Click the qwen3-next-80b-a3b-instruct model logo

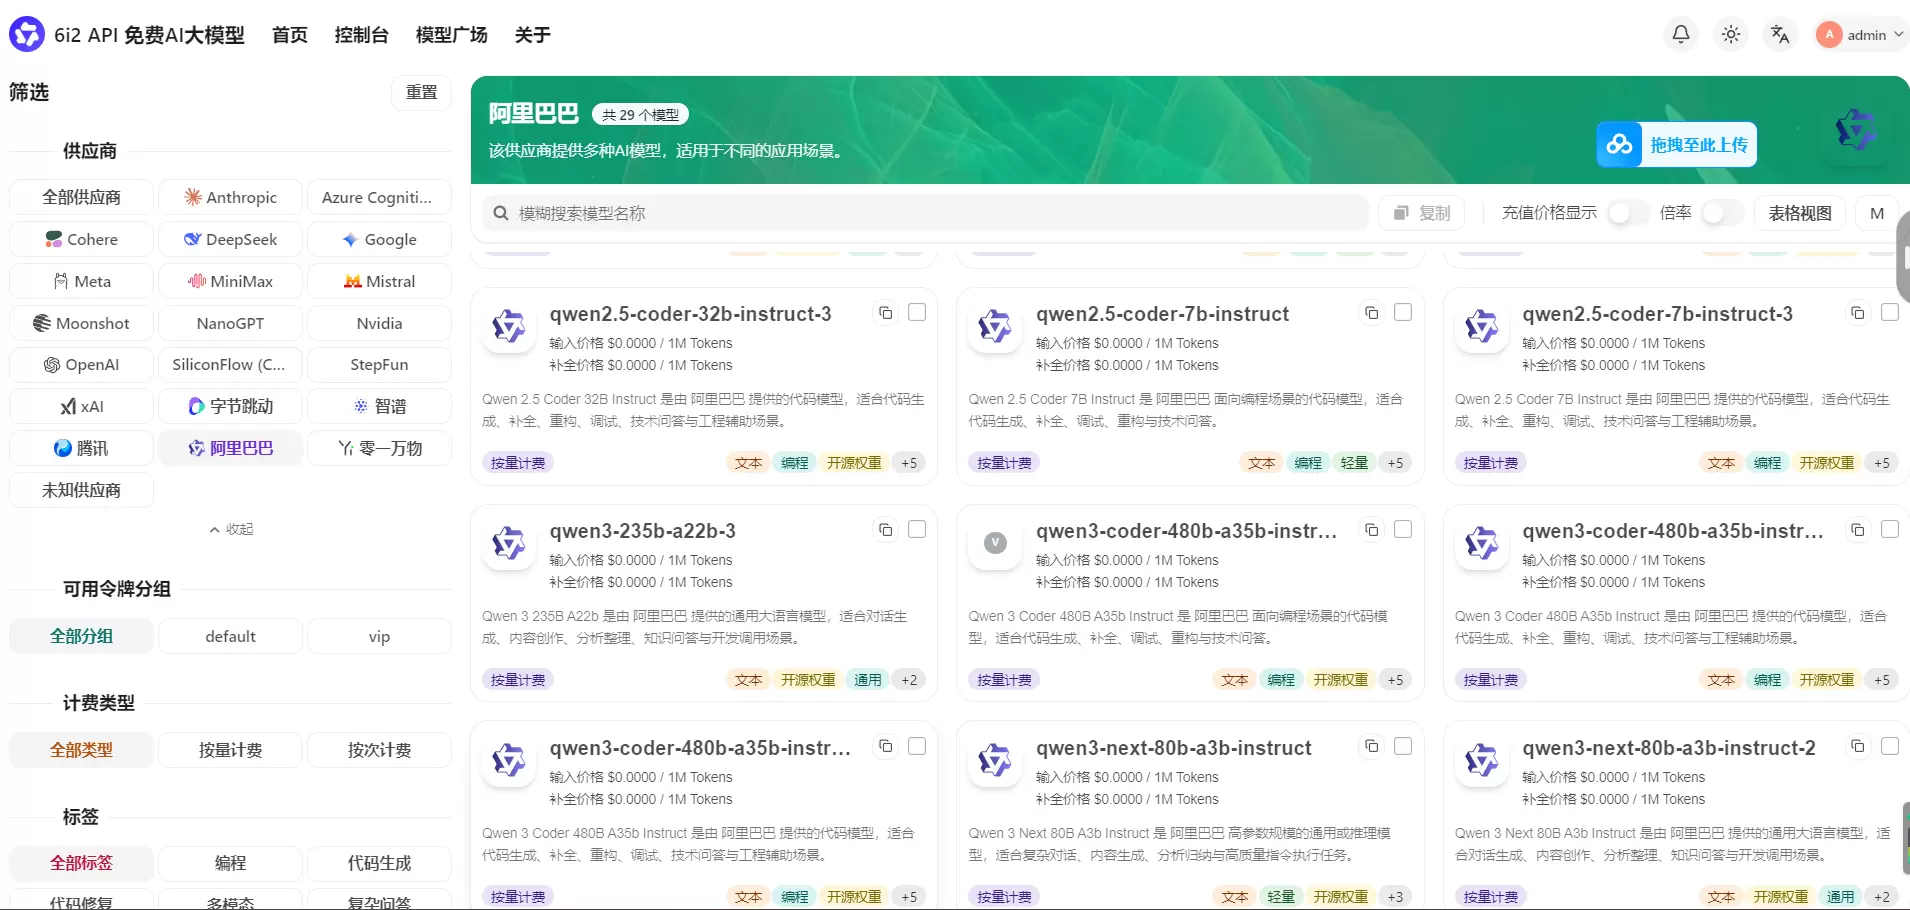[995, 760]
